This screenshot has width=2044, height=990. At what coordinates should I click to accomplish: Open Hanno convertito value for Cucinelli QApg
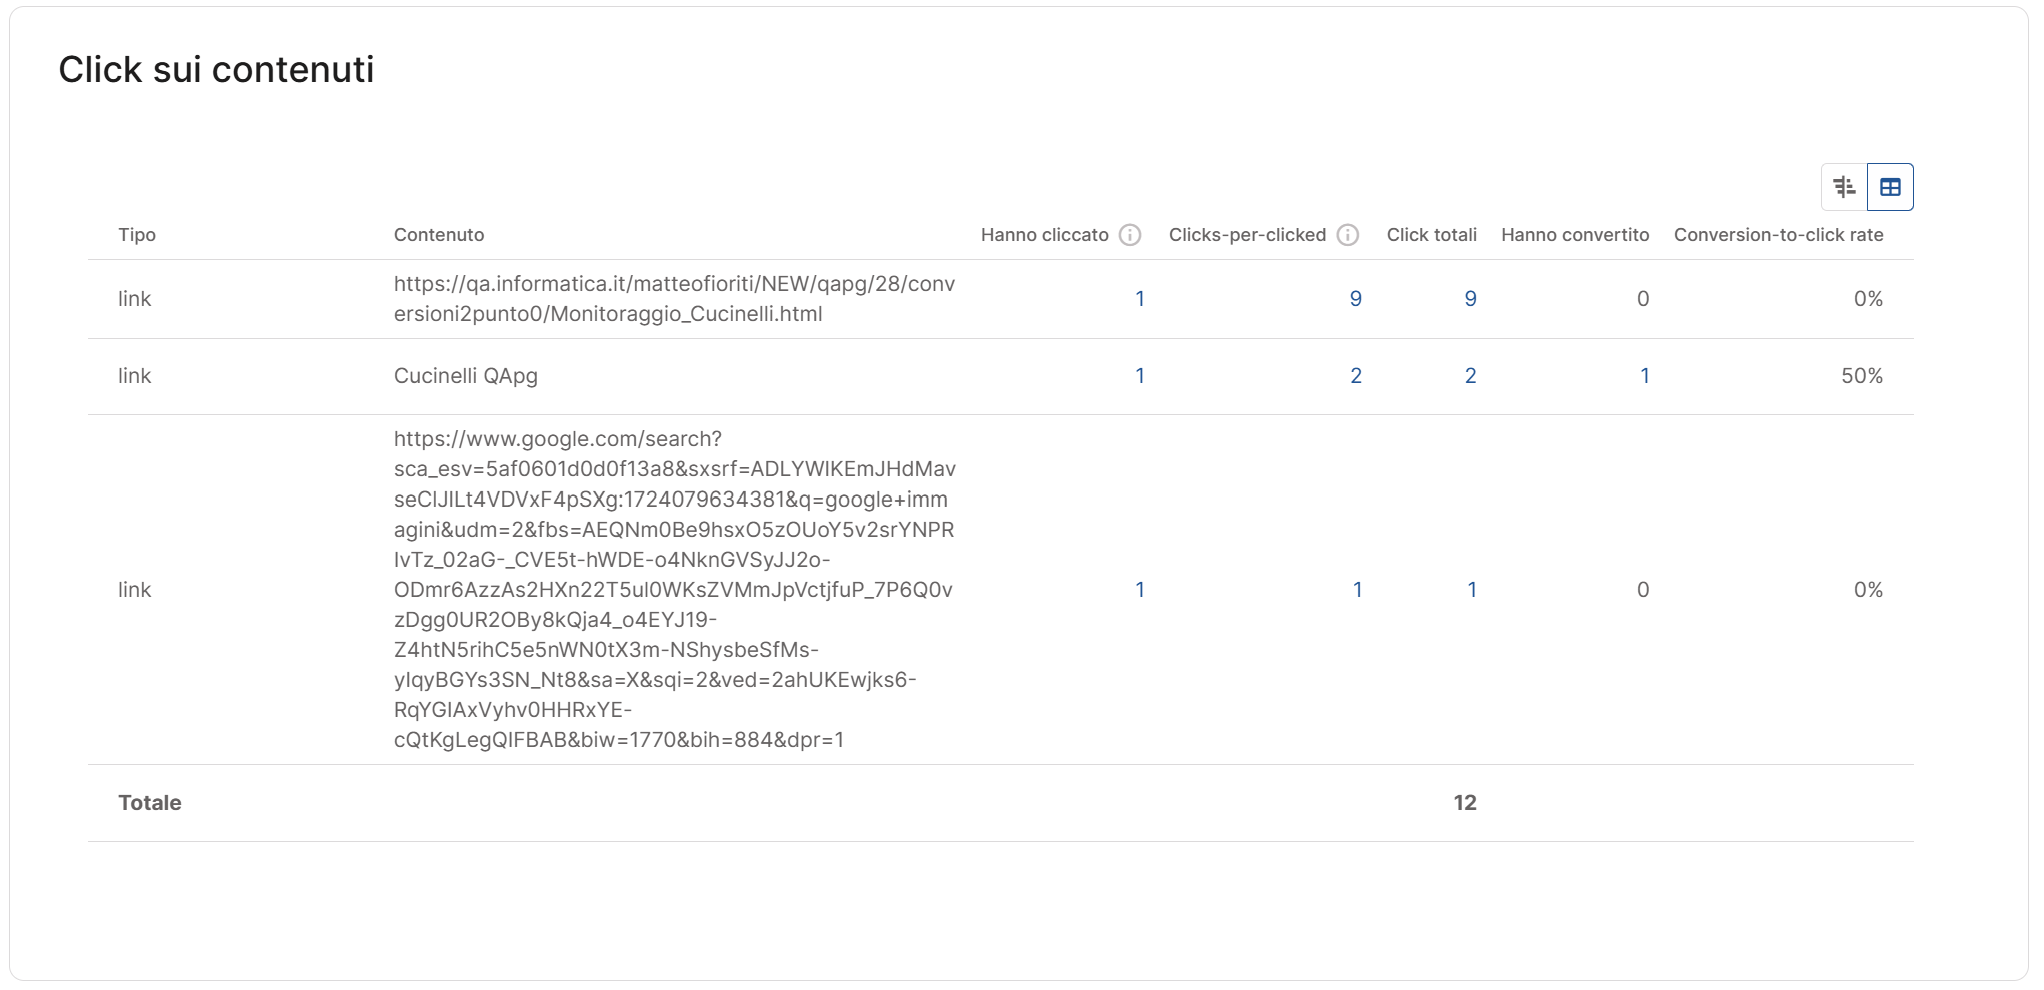pos(1644,376)
